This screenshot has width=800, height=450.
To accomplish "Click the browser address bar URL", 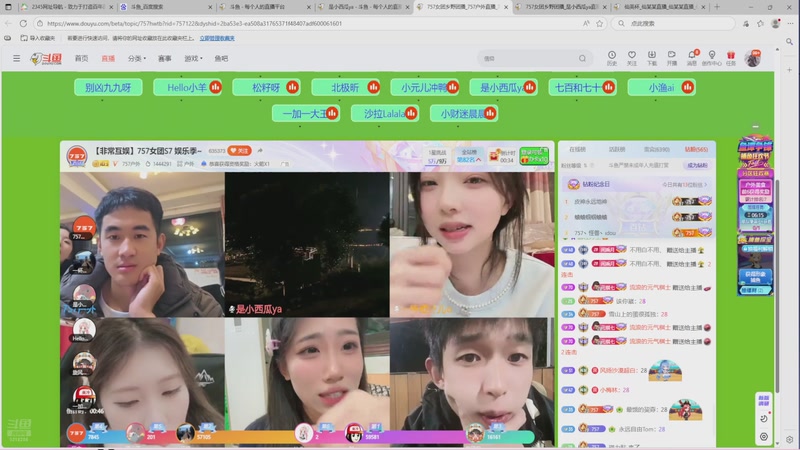I will tap(194, 23).
